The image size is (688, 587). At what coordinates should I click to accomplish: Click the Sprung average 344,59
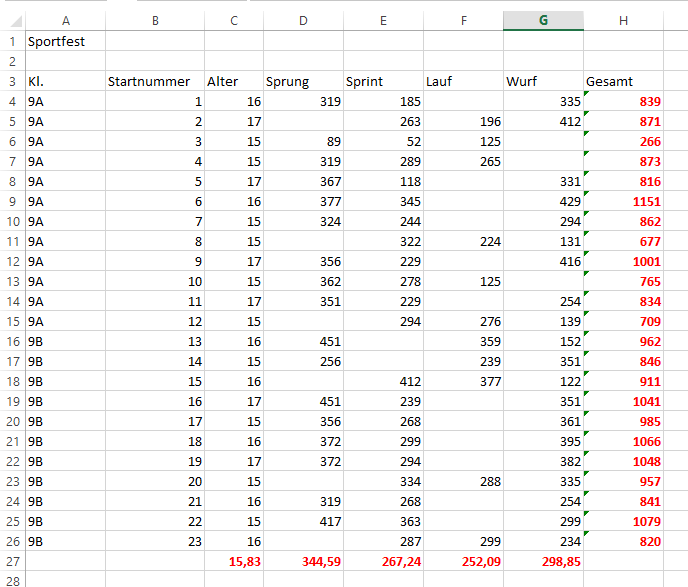click(x=303, y=562)
